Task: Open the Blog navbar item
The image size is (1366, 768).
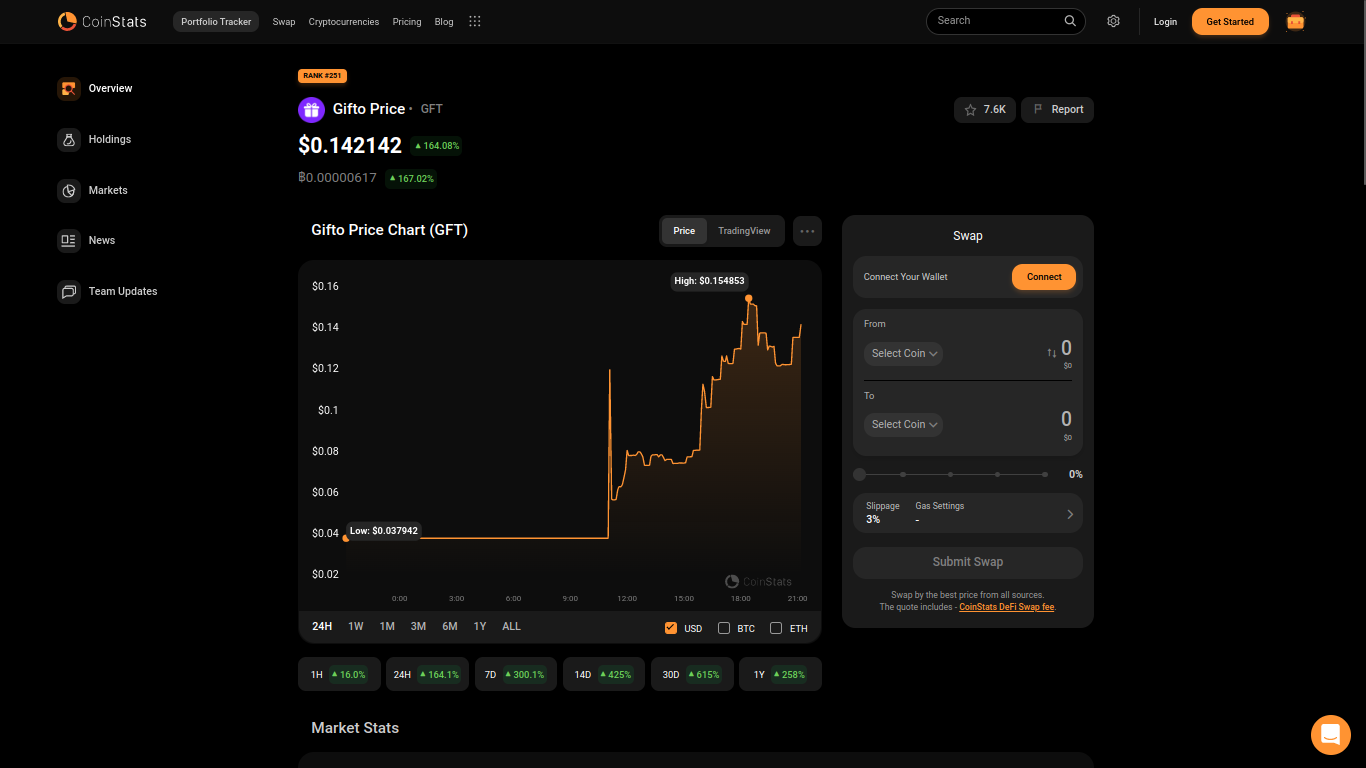Action: click(x=444, y=22)
